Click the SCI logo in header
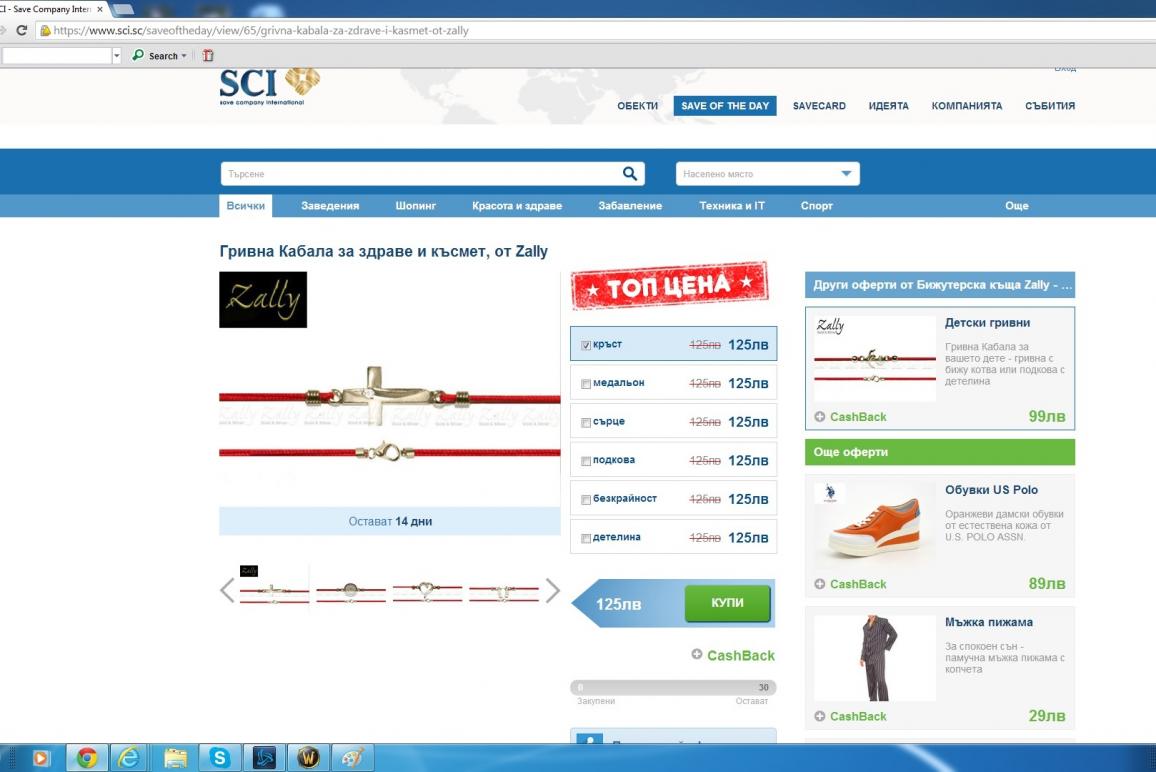The height and width of the screenshot is (772, 1156). click(269, 86)
